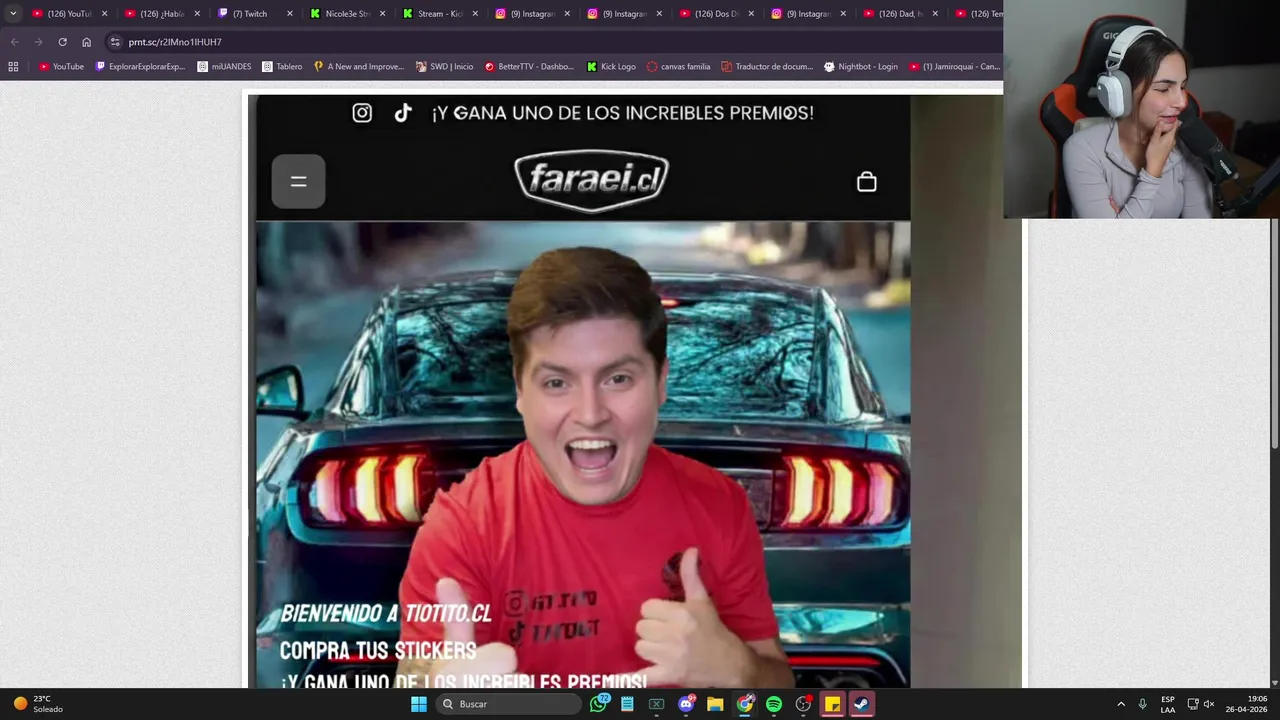1280x720 pixels.
Task: Click the faraei.cl logo
Action: (591, 181)
